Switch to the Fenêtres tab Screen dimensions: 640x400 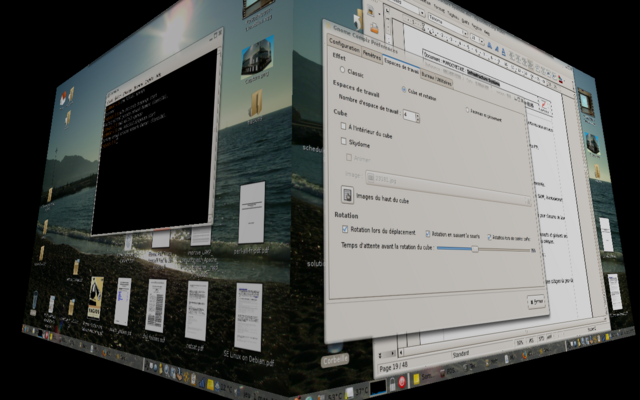point(371,56)
